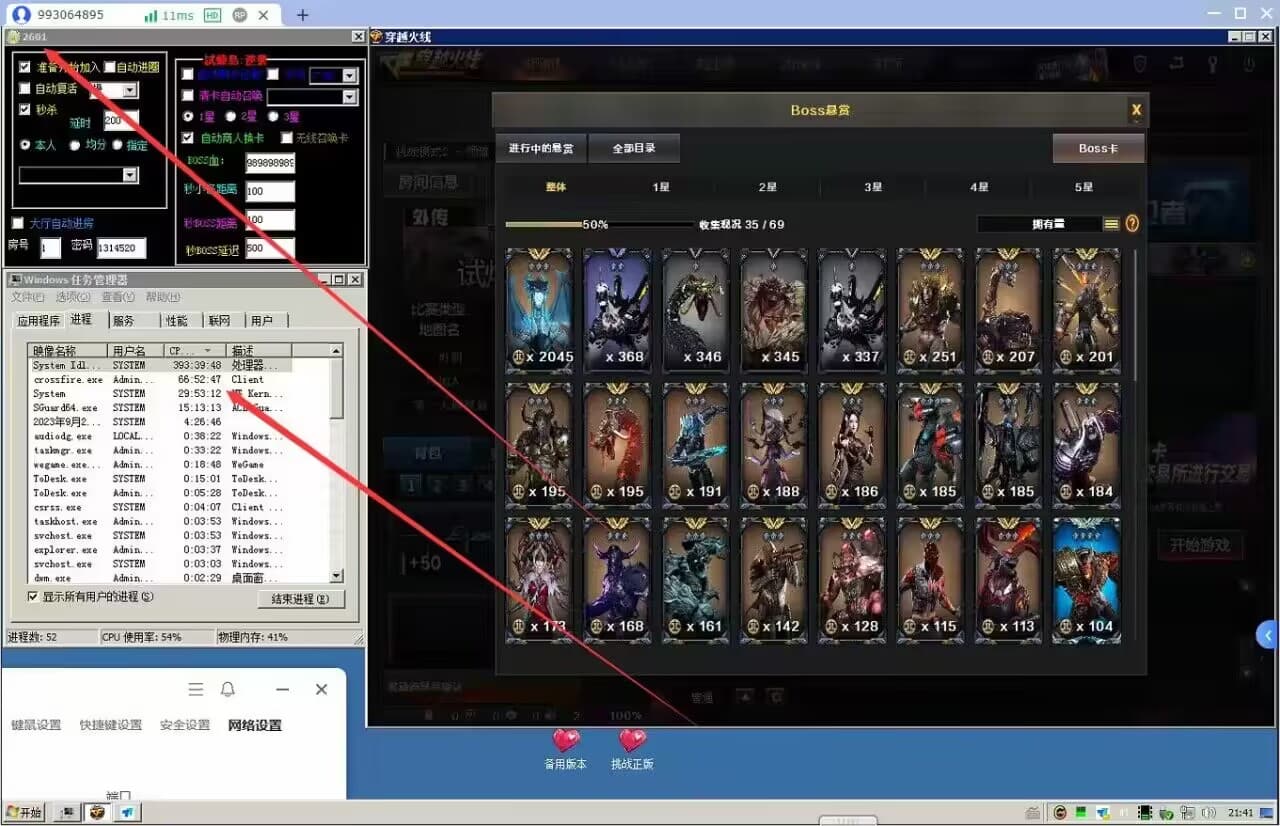1280x826 pixels.
Task: Click the Task Manager list scroll-down arrow
Action: click(336, 576)
